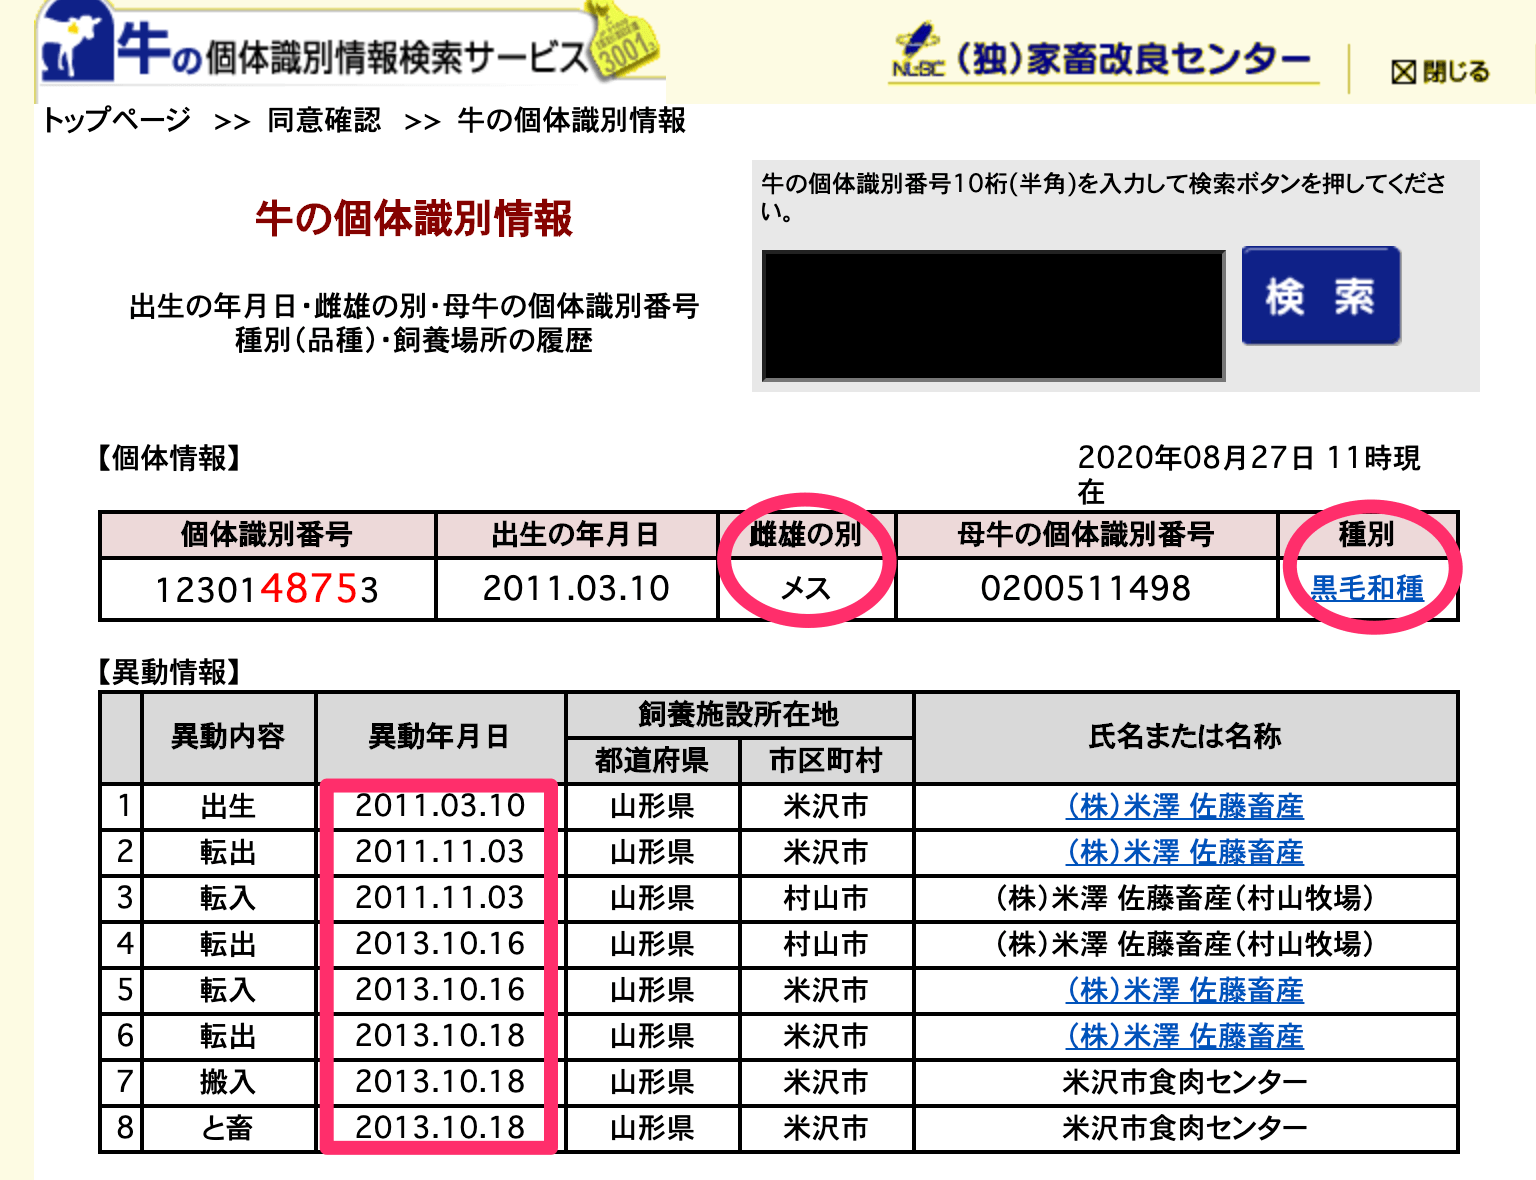This screenshot has width=1536, height=1180.
Task: Click date 2011.11.03 in row 2
Action: pos(440,852)
